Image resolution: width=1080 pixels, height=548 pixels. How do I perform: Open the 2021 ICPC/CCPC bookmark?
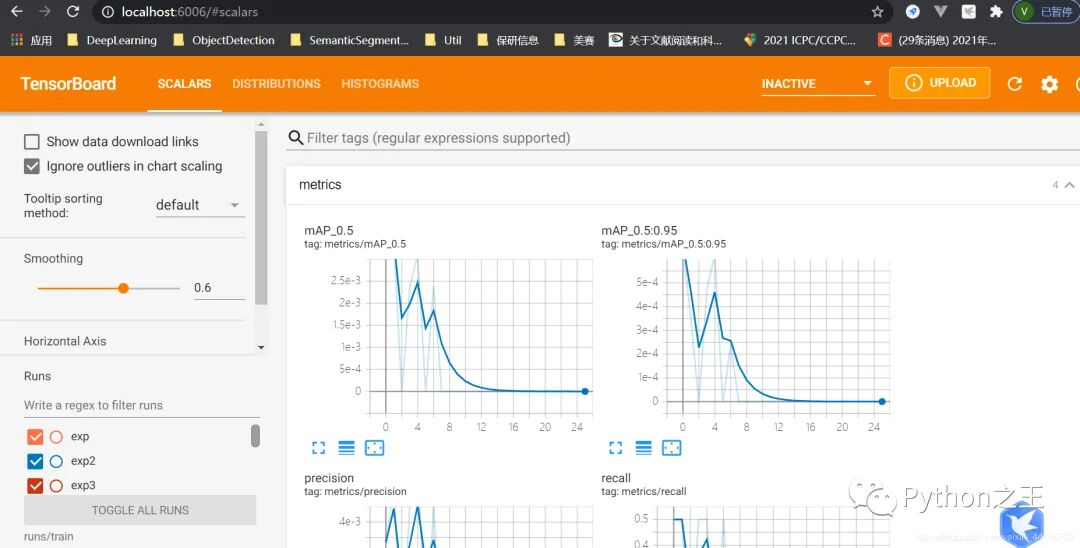coord(800,40)
